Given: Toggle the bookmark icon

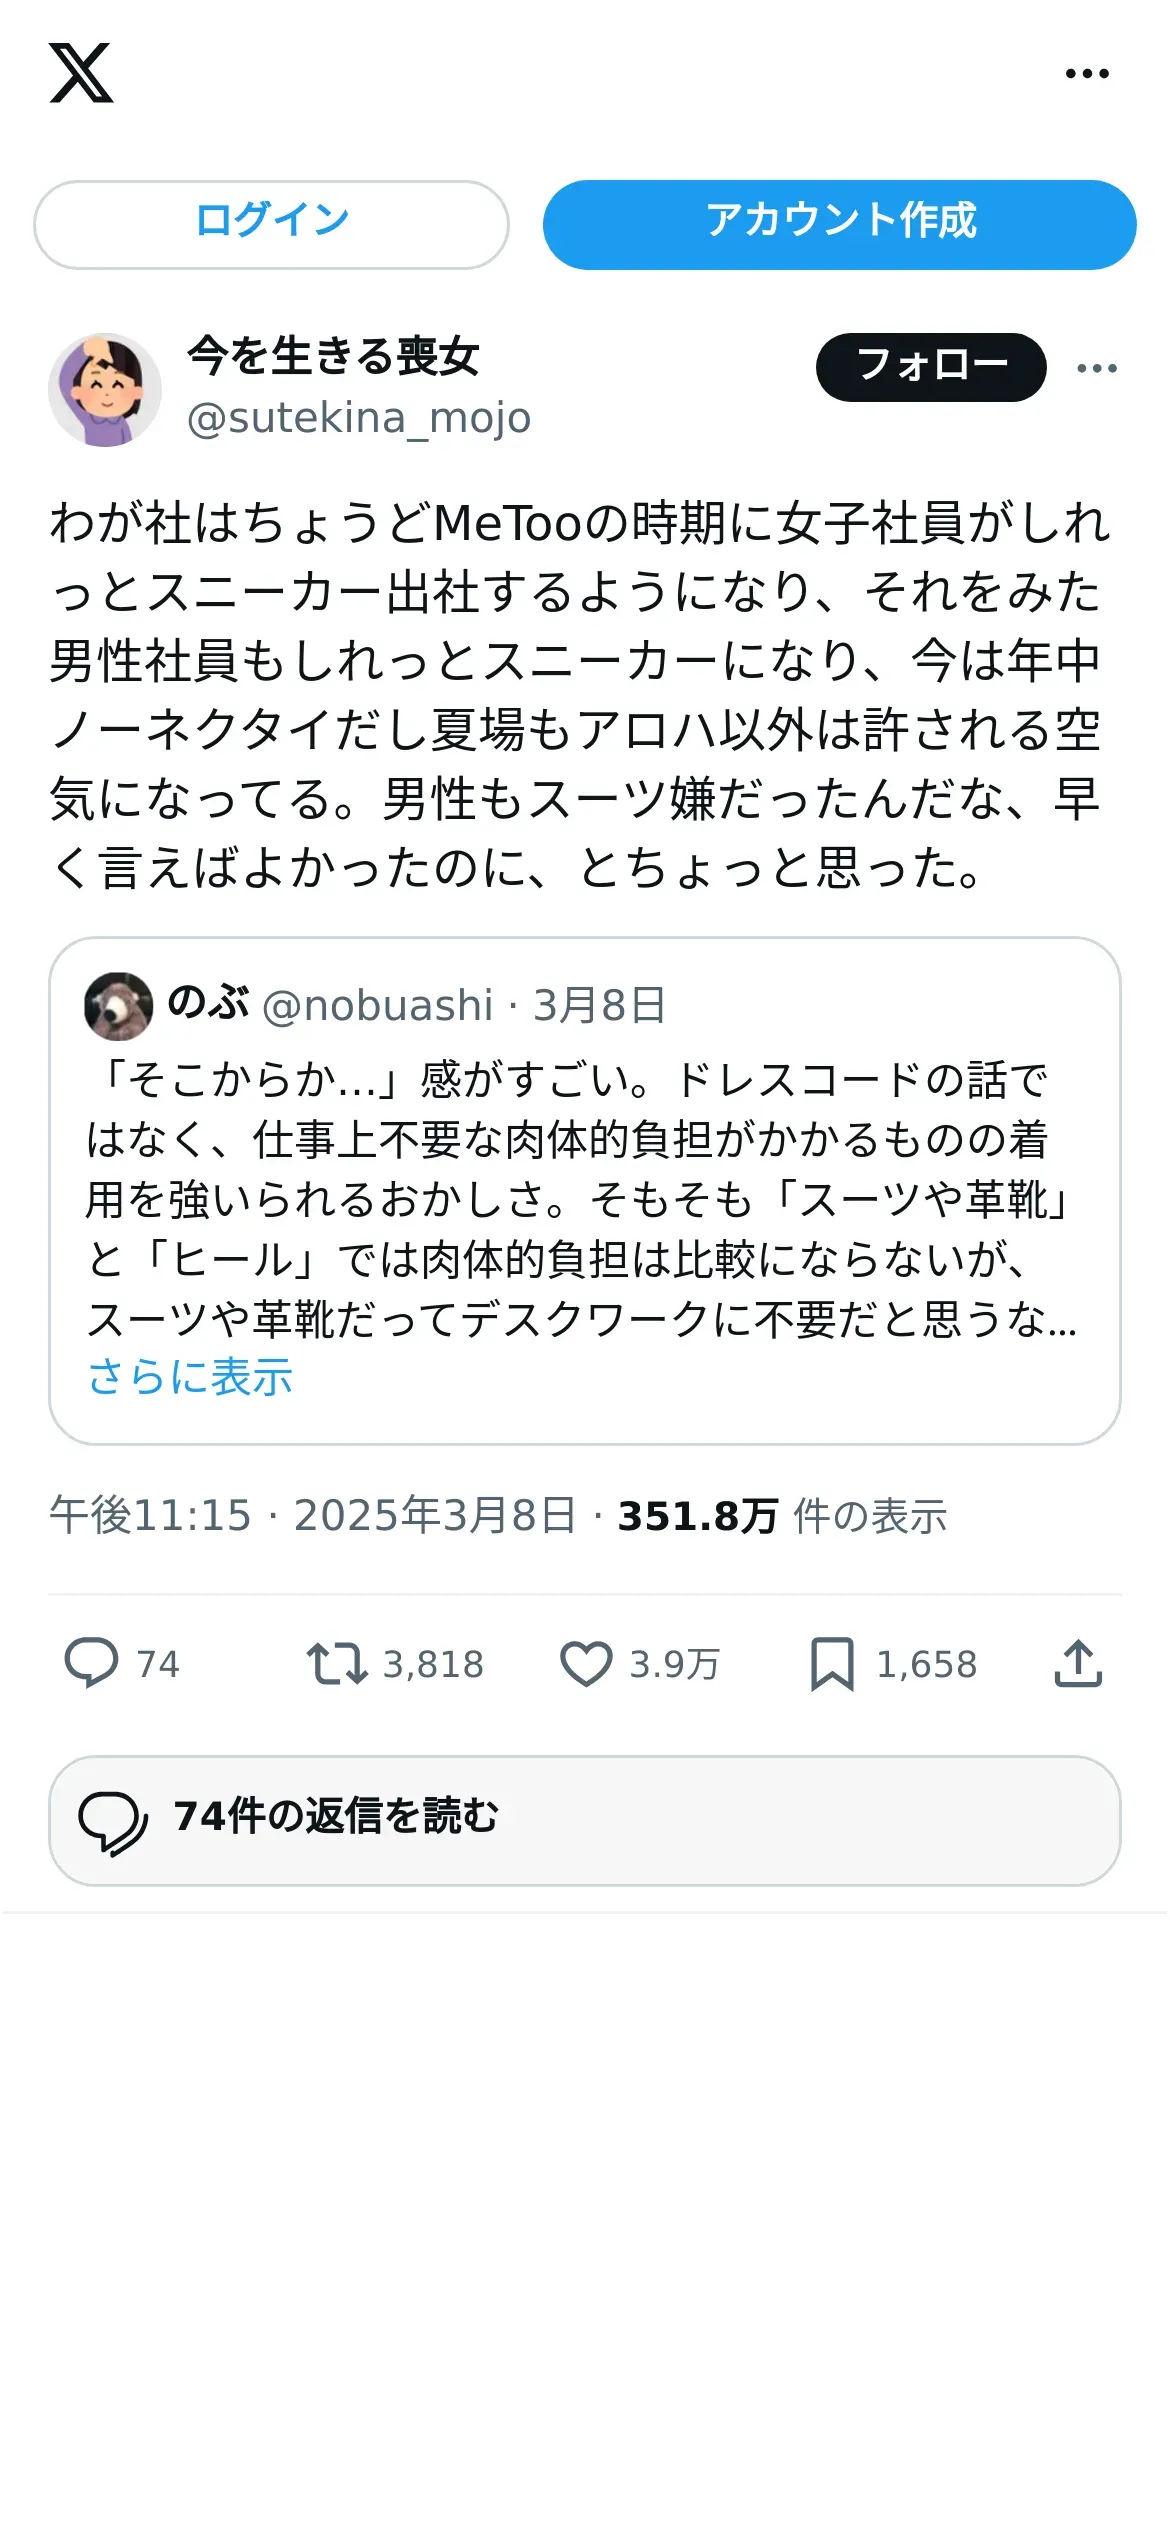Looking at the screenshot, I should pos(832,1664).
